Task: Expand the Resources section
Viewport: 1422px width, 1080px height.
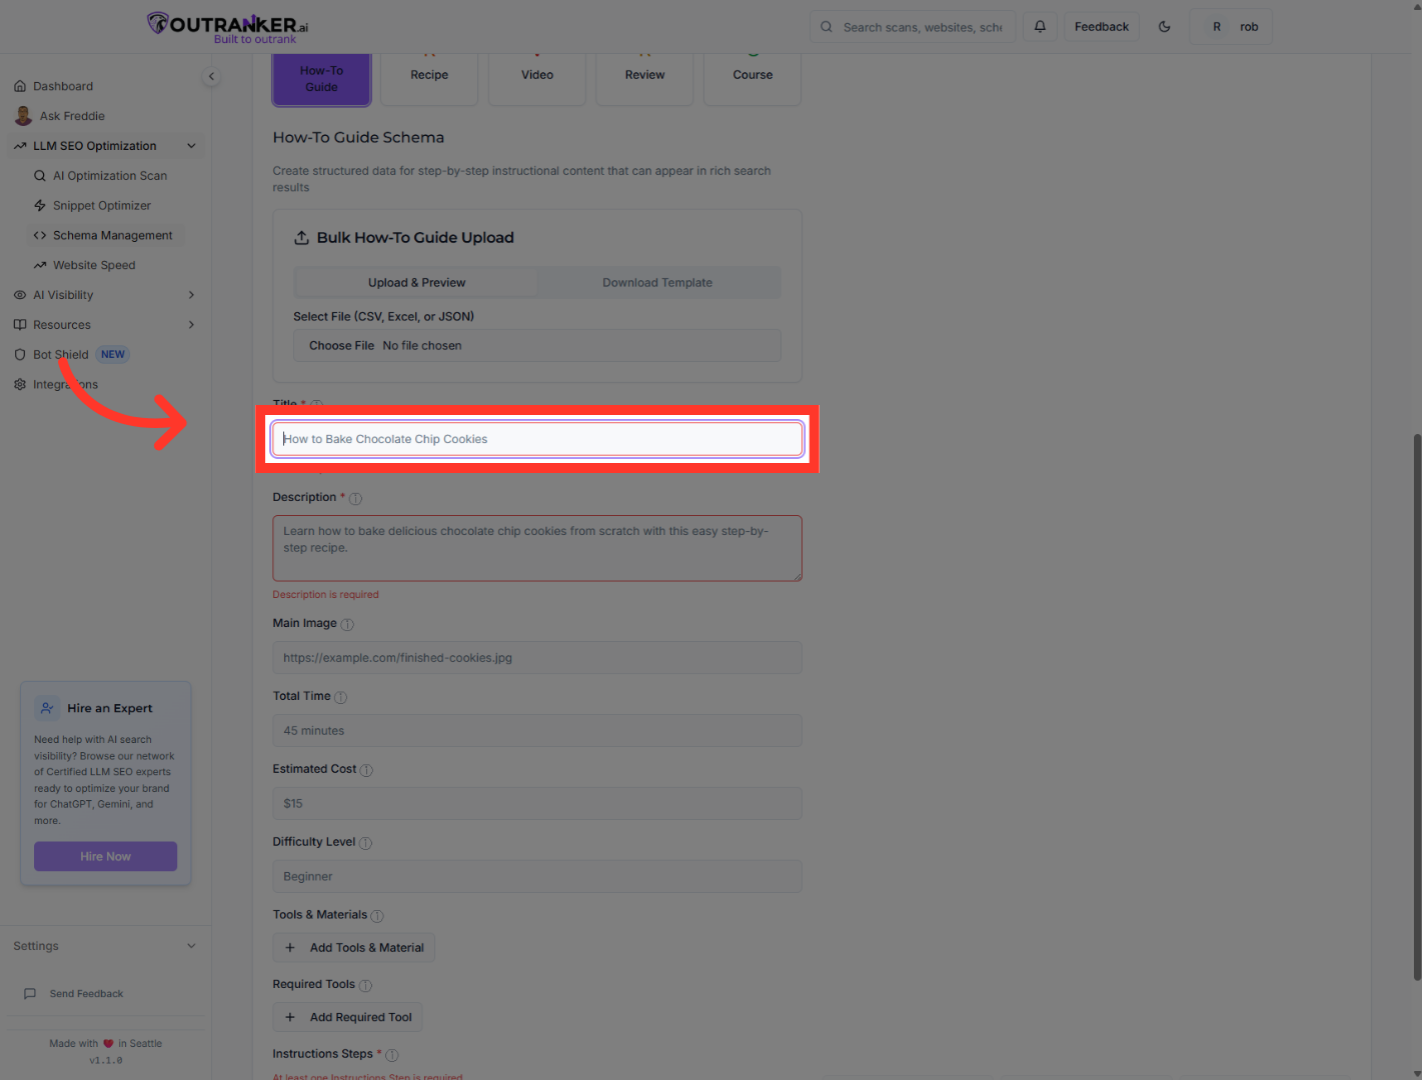Action: 105,325
